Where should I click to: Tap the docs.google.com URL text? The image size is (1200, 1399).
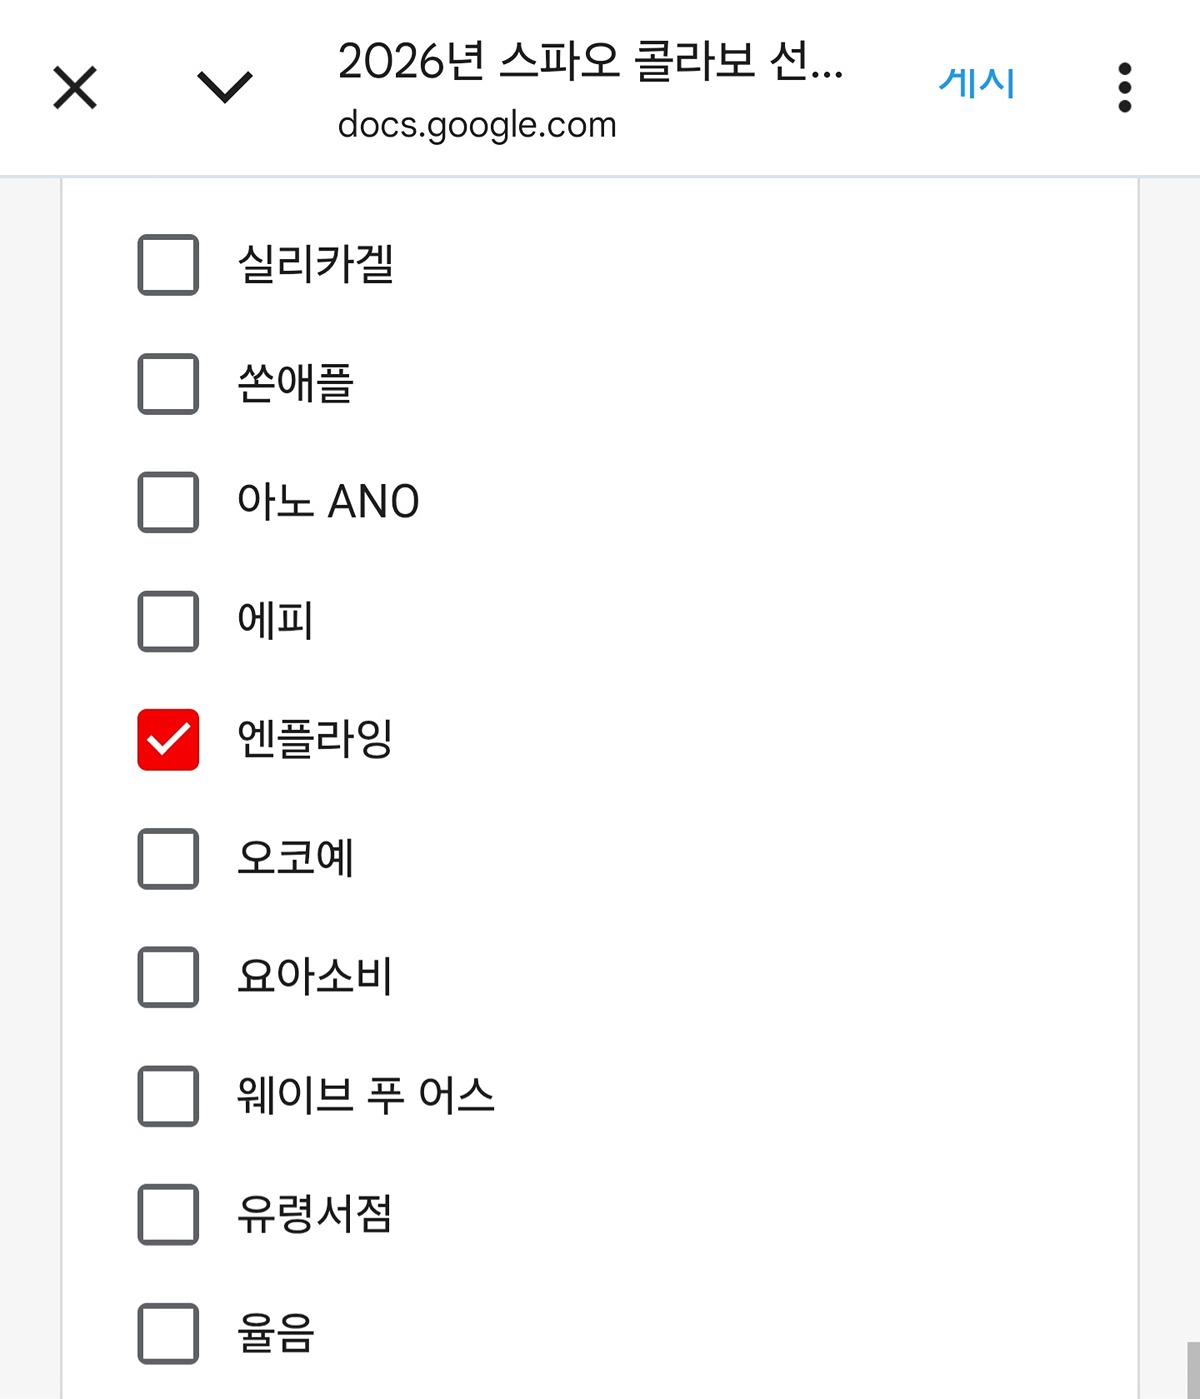(477, 125)
